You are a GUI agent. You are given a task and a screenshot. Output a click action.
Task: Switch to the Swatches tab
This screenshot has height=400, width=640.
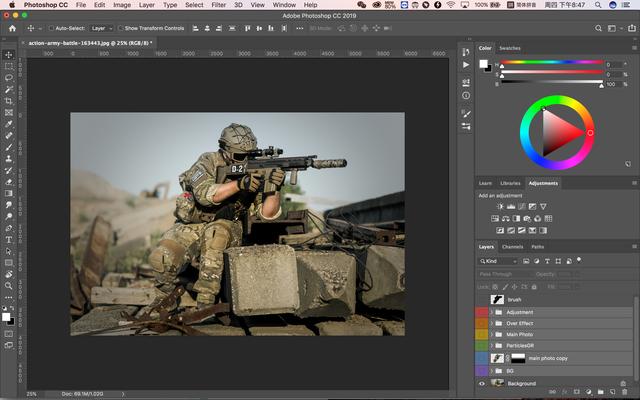510,48
